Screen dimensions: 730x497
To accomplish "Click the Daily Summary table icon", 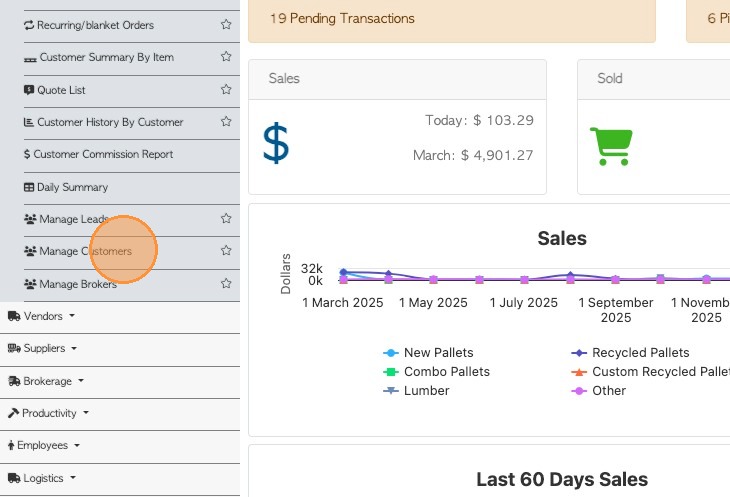I will point(29,187).
